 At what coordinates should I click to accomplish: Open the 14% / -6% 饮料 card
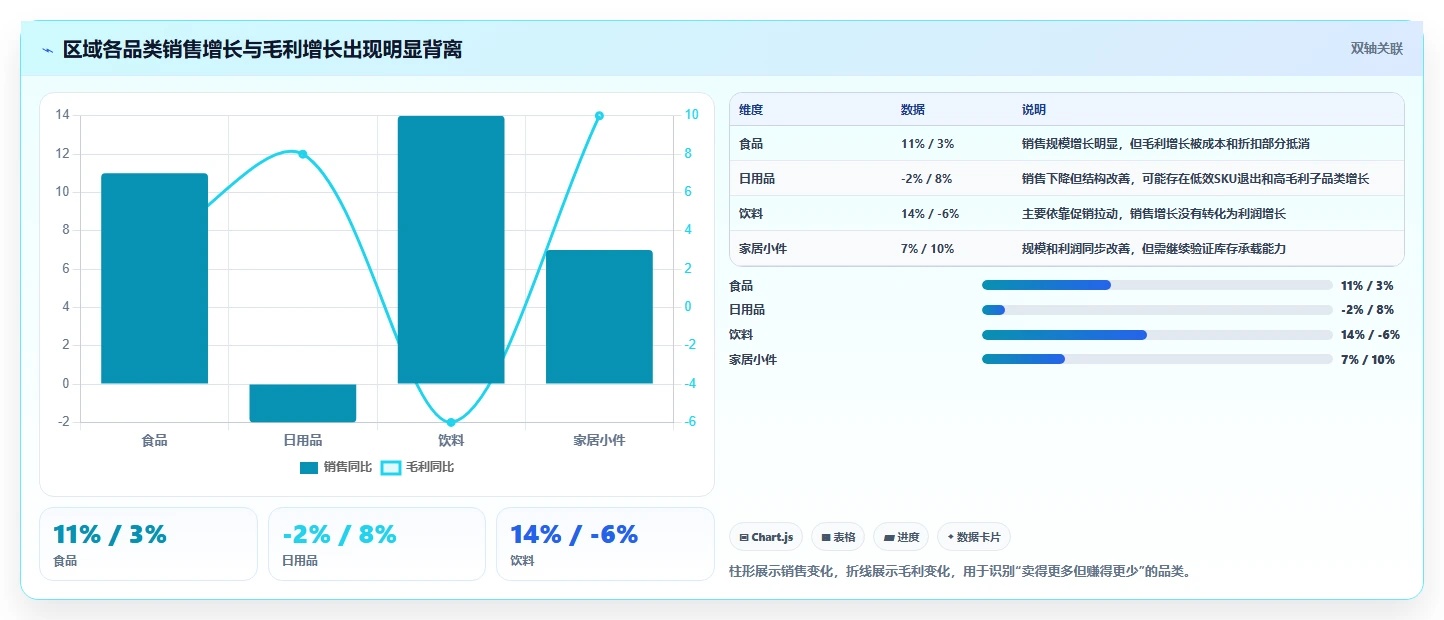tap(605, 544)
